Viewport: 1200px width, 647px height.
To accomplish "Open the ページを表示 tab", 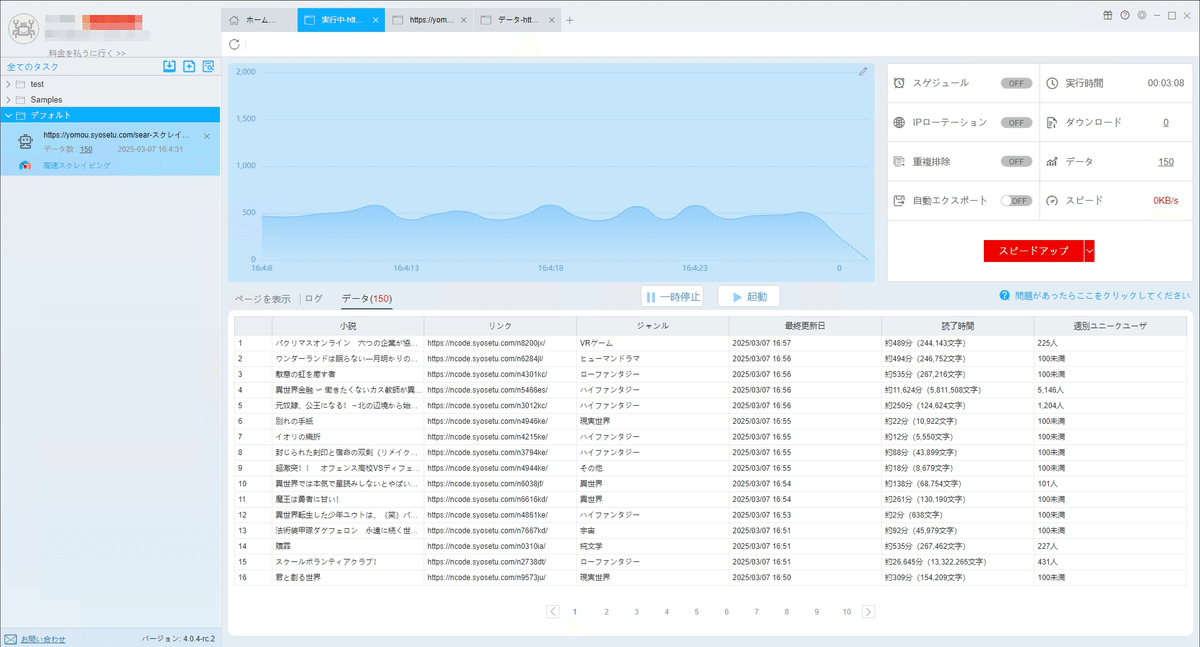I will click(x=263, y=298).
